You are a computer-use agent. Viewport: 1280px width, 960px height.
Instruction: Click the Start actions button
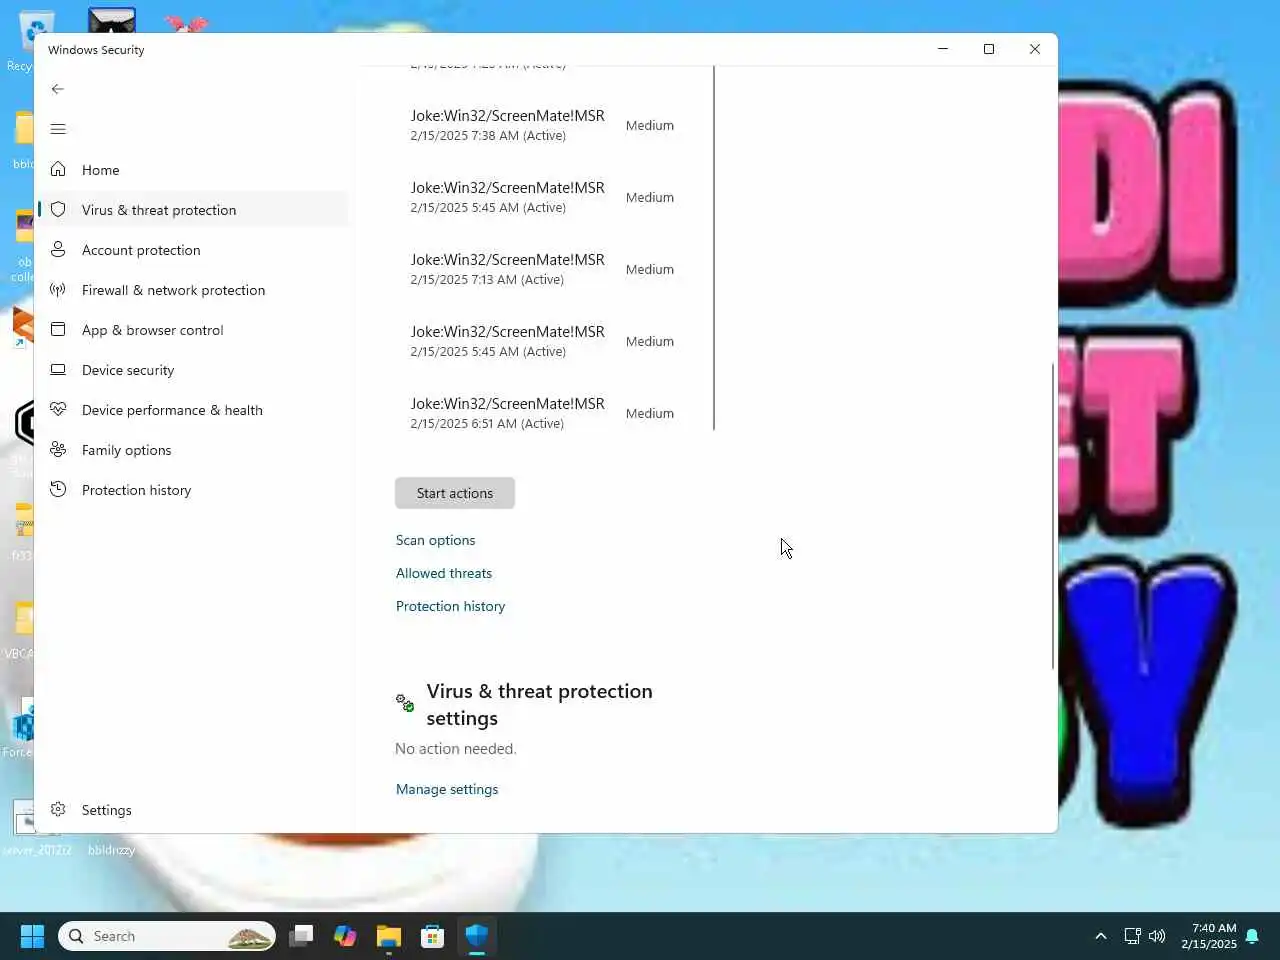[455, 493]
